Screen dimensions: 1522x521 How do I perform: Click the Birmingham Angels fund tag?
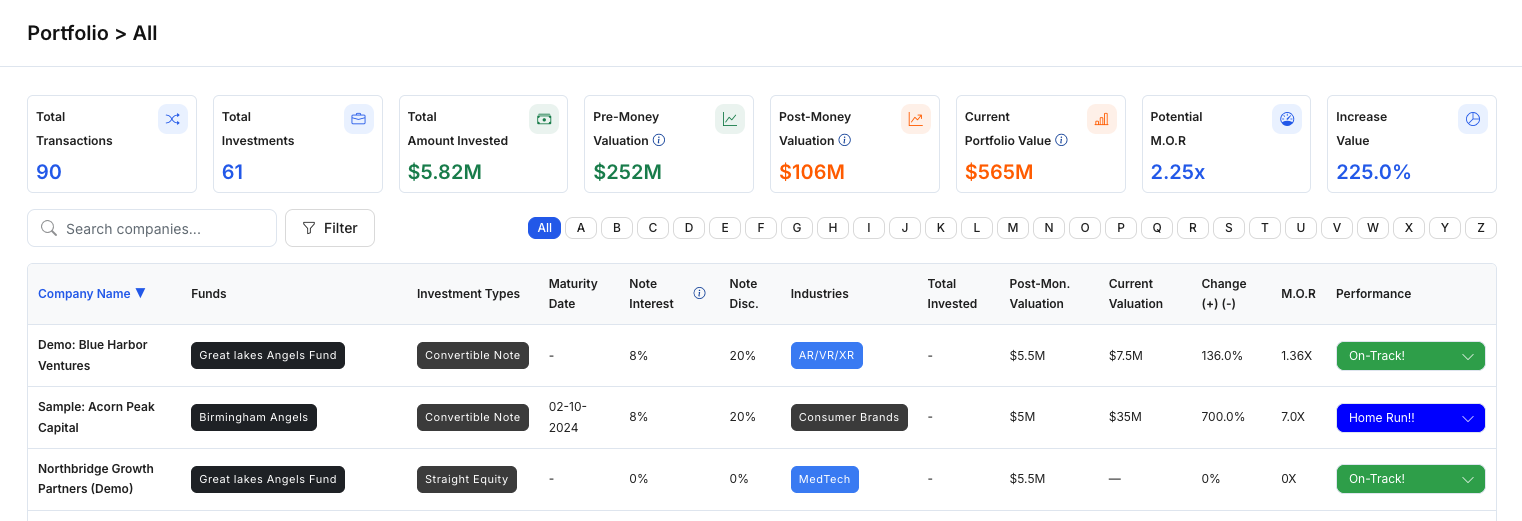pyautogui.click(x=254, y=418)
